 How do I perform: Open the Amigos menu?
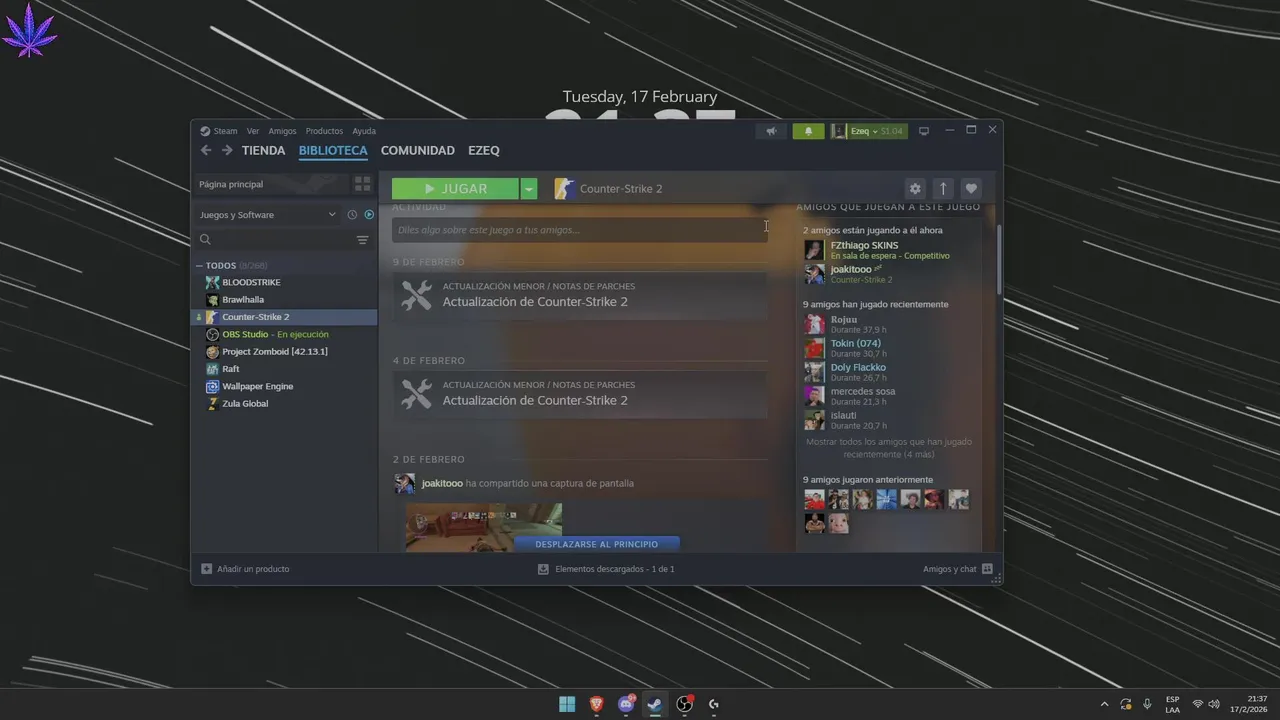(282, 131)
